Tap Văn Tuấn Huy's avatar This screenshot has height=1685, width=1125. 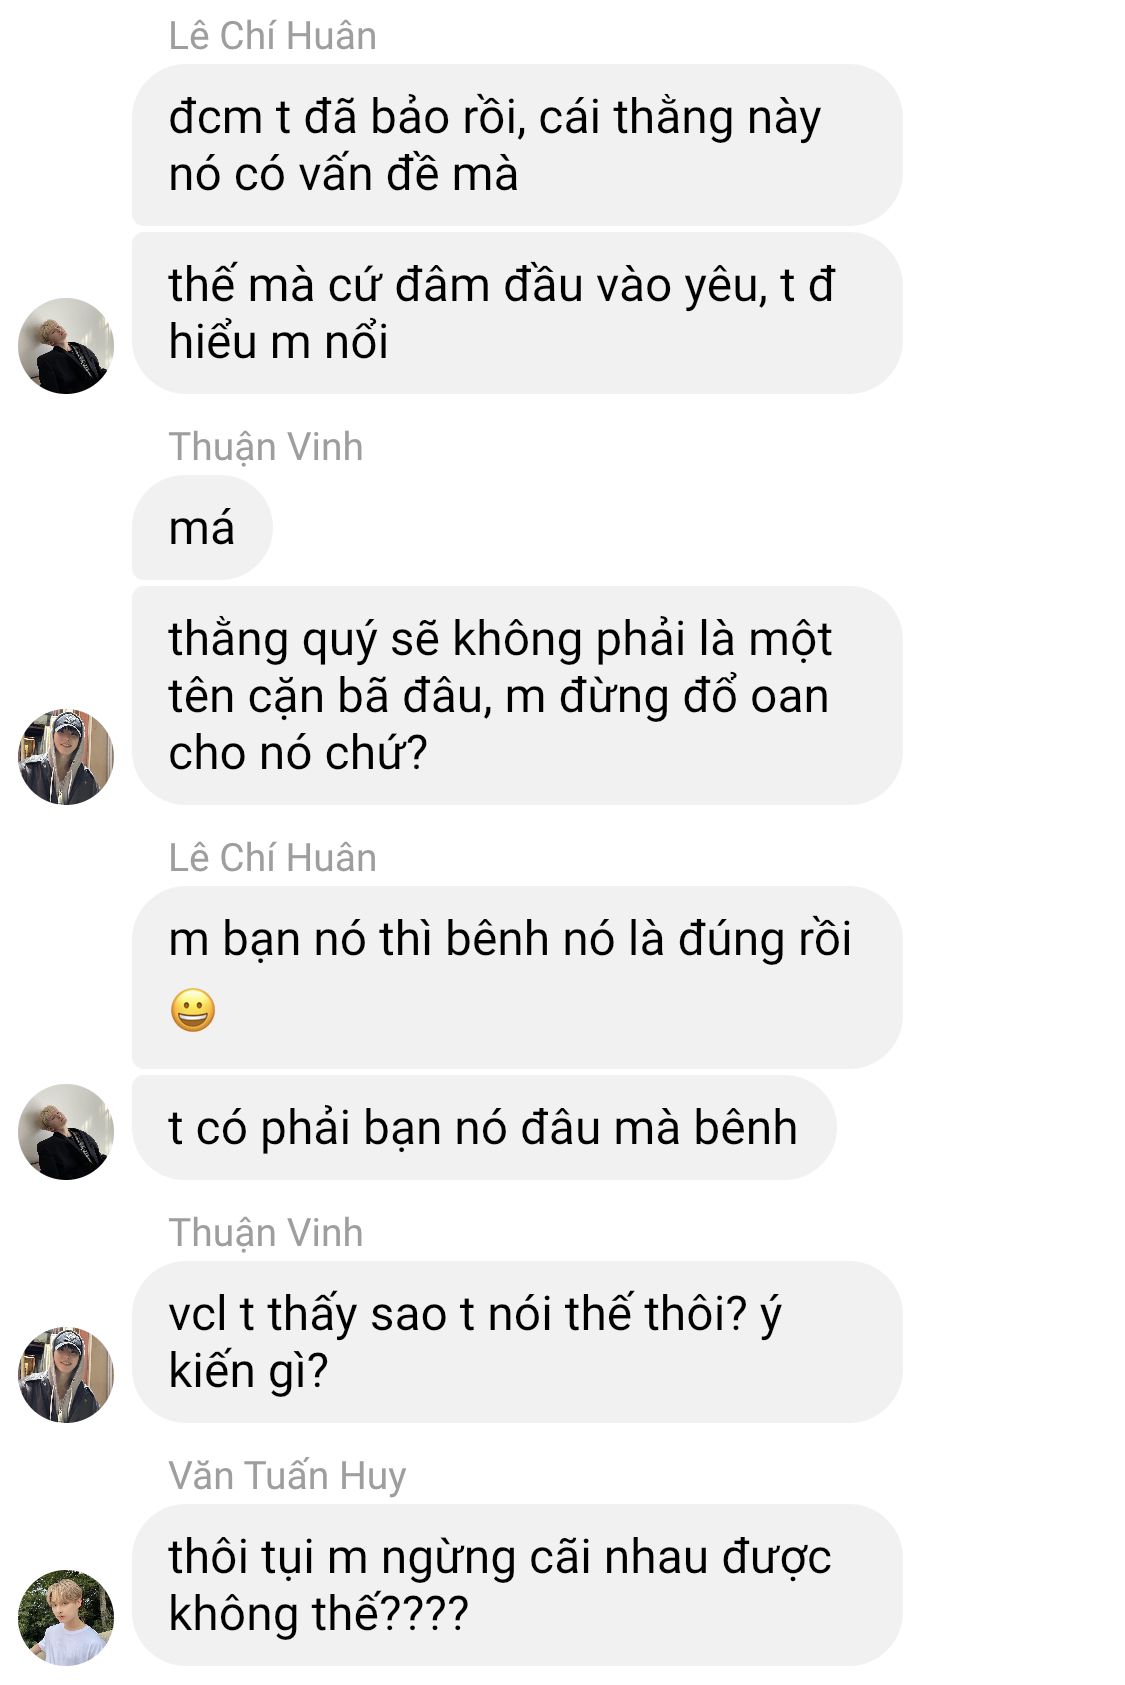point(66,1618)
